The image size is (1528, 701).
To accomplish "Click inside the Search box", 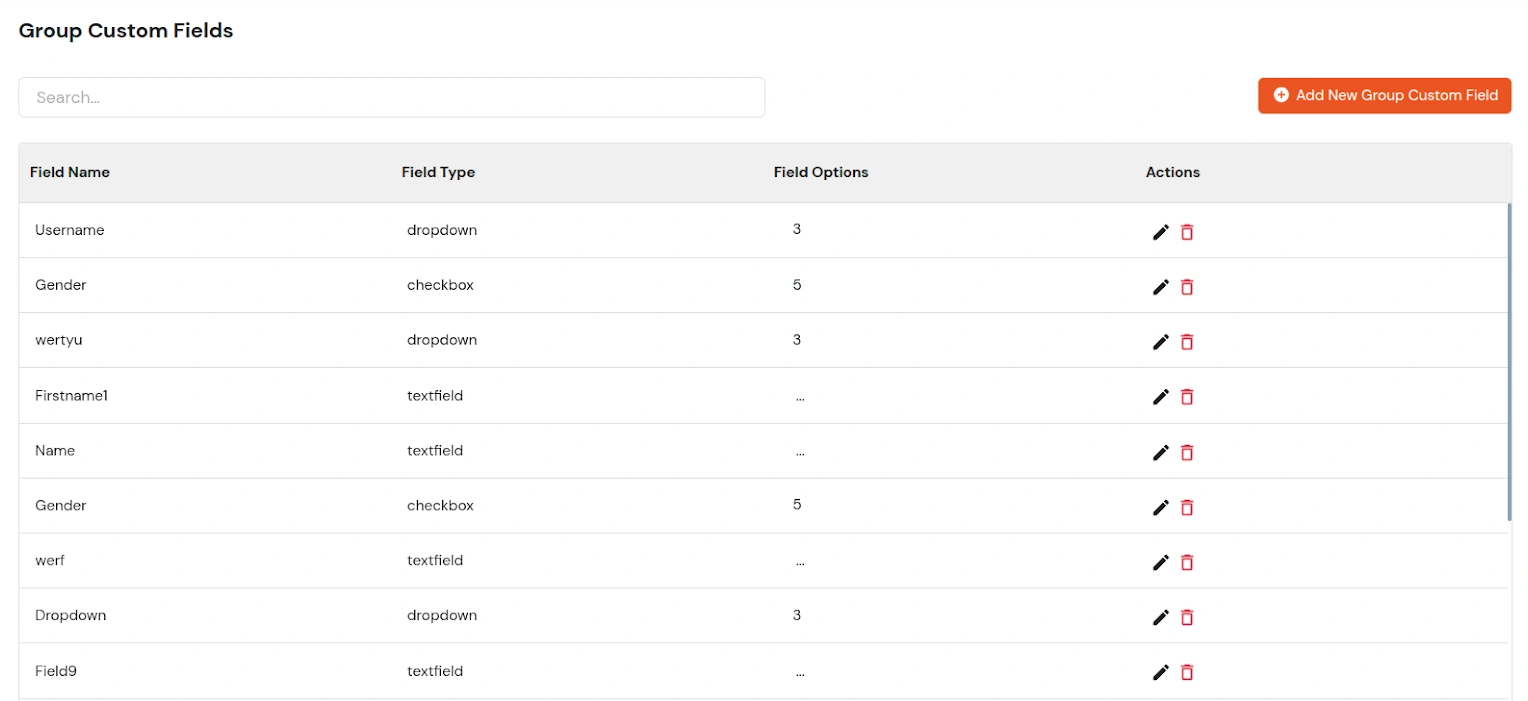I will [x=392, y=97].
